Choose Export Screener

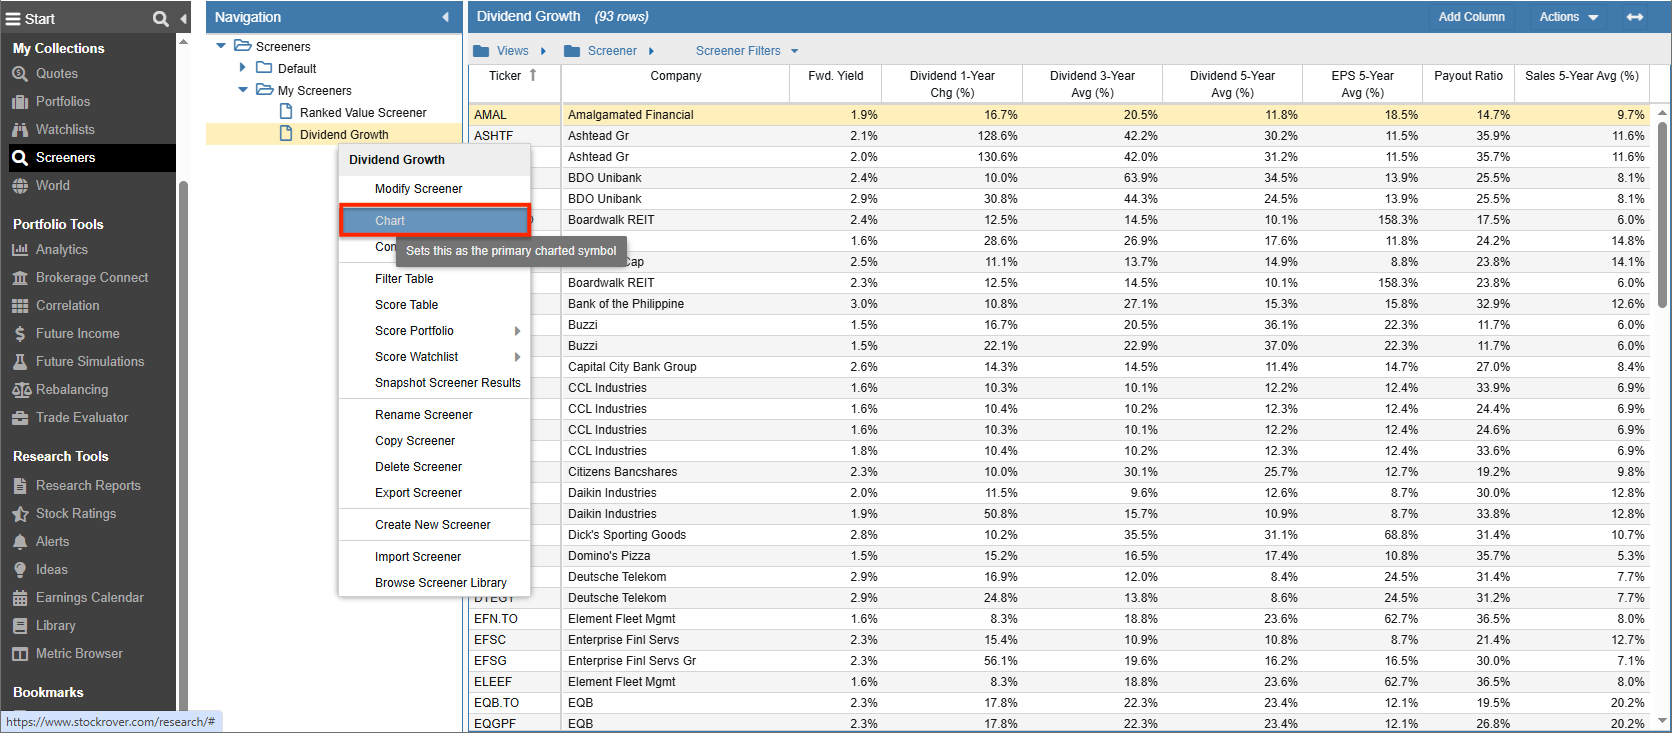pyautogui.click(x=434, y=493)
